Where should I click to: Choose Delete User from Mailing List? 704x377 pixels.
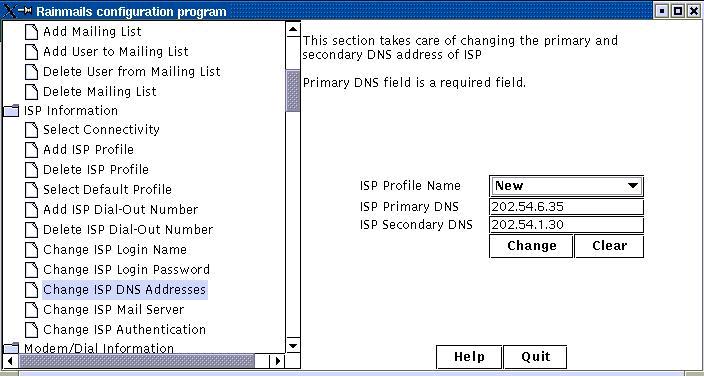pyautogui.click(x=132, y=72)
